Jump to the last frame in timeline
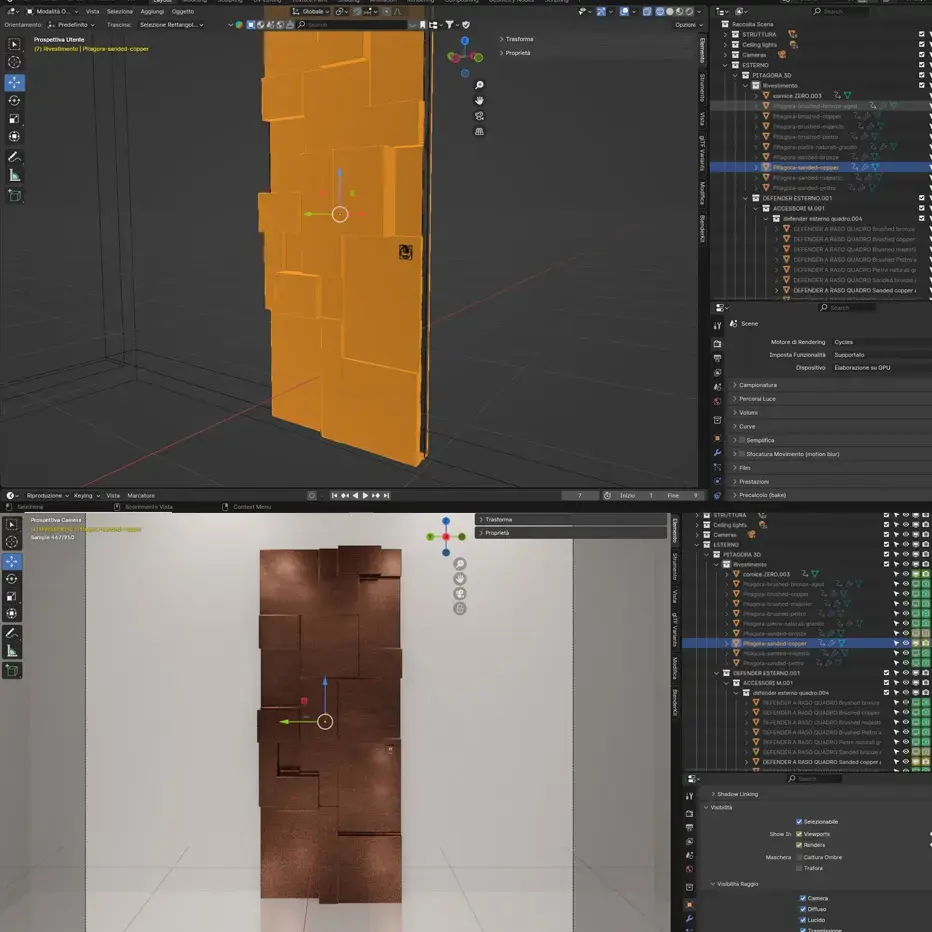The image size is (932, 932). pos(386,496)
